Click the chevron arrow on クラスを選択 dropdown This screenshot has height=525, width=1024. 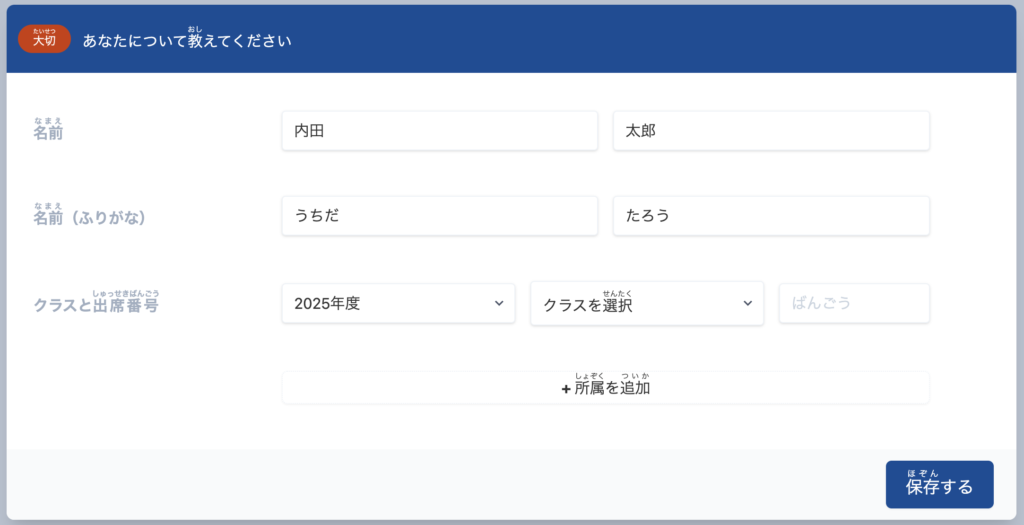point(747,304)
